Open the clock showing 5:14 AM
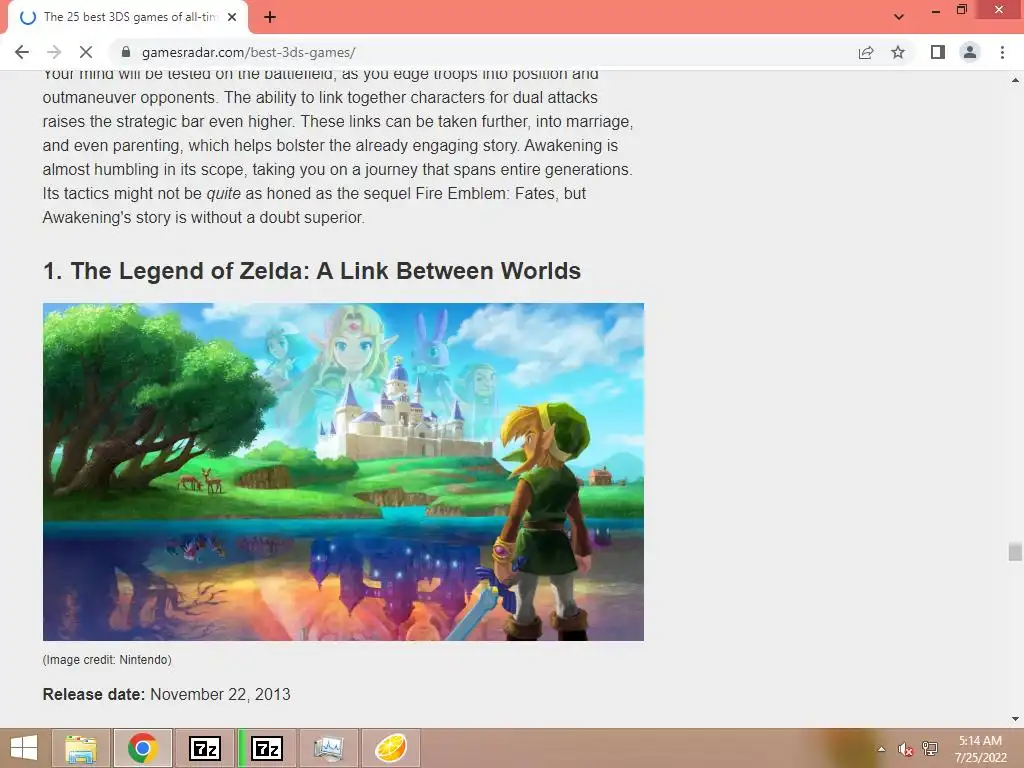The height and width of the screenshot is (768, 1024). 980,749
